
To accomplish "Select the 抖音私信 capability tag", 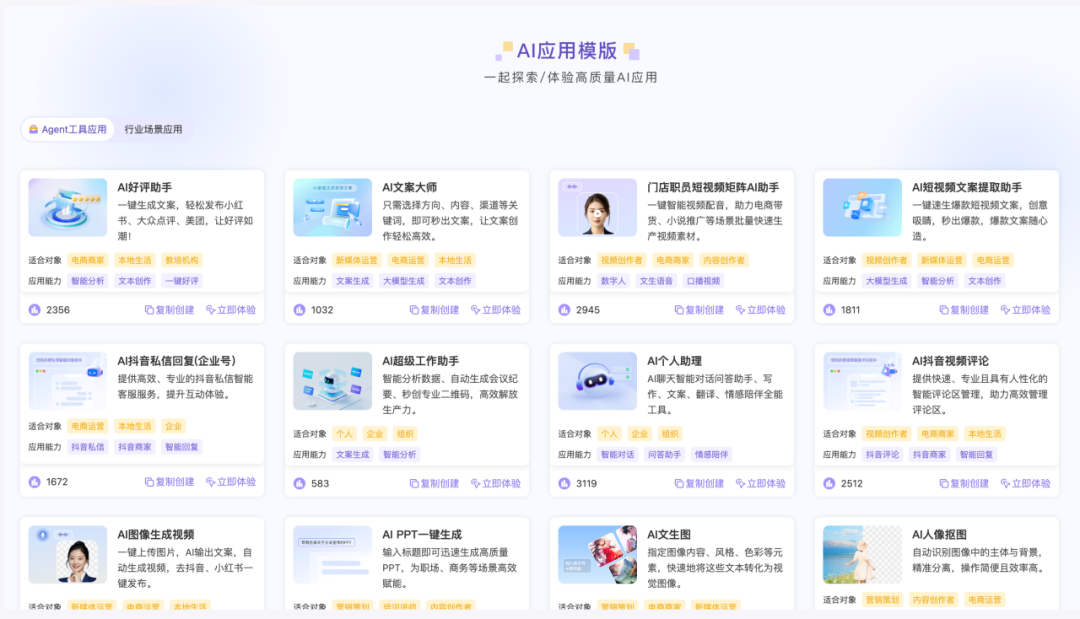I will click(88, 447).
